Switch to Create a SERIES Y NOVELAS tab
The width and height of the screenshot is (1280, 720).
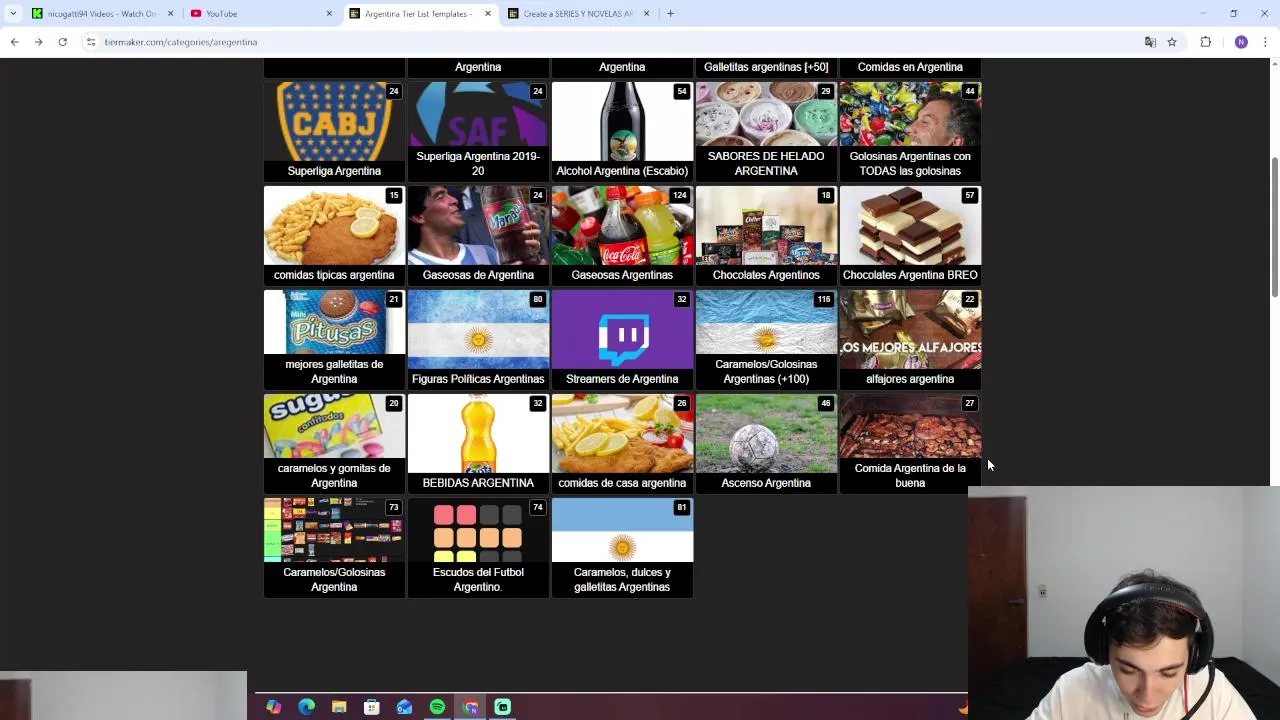tap(579, 13)
